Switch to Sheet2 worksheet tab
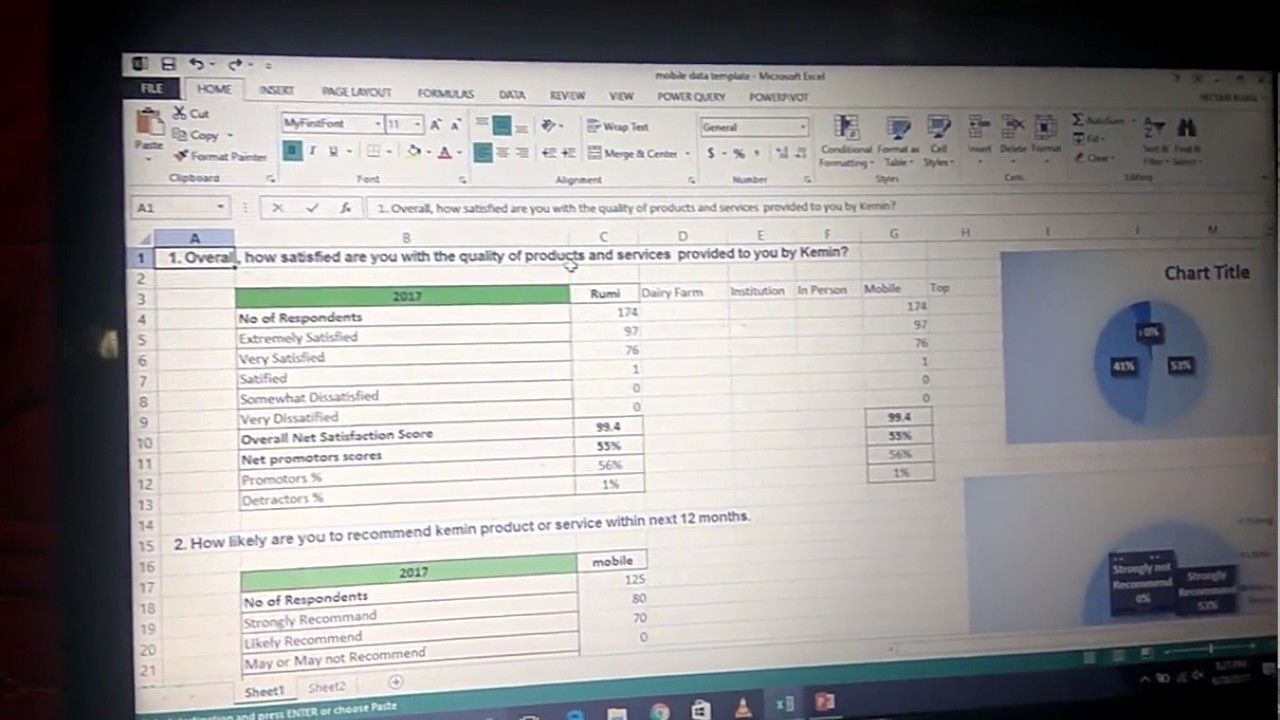This screenshot has height=720, width=1280. (x=327, y=687)
